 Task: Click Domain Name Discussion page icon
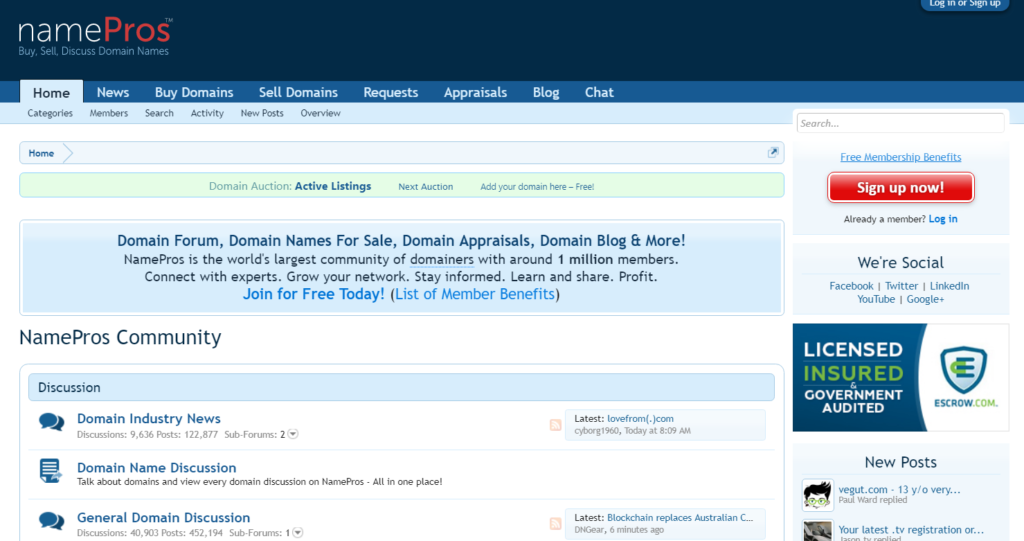50,471
